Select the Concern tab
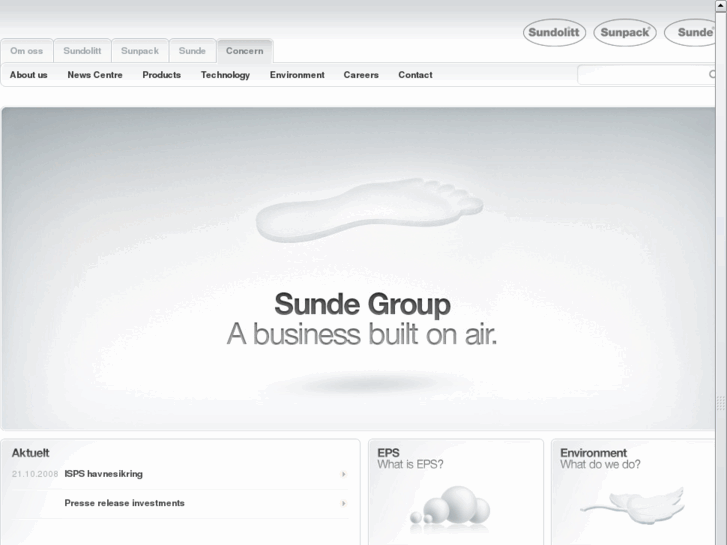Image resolution: width=727 pixels, height=545 pixels. pos(245,51)
